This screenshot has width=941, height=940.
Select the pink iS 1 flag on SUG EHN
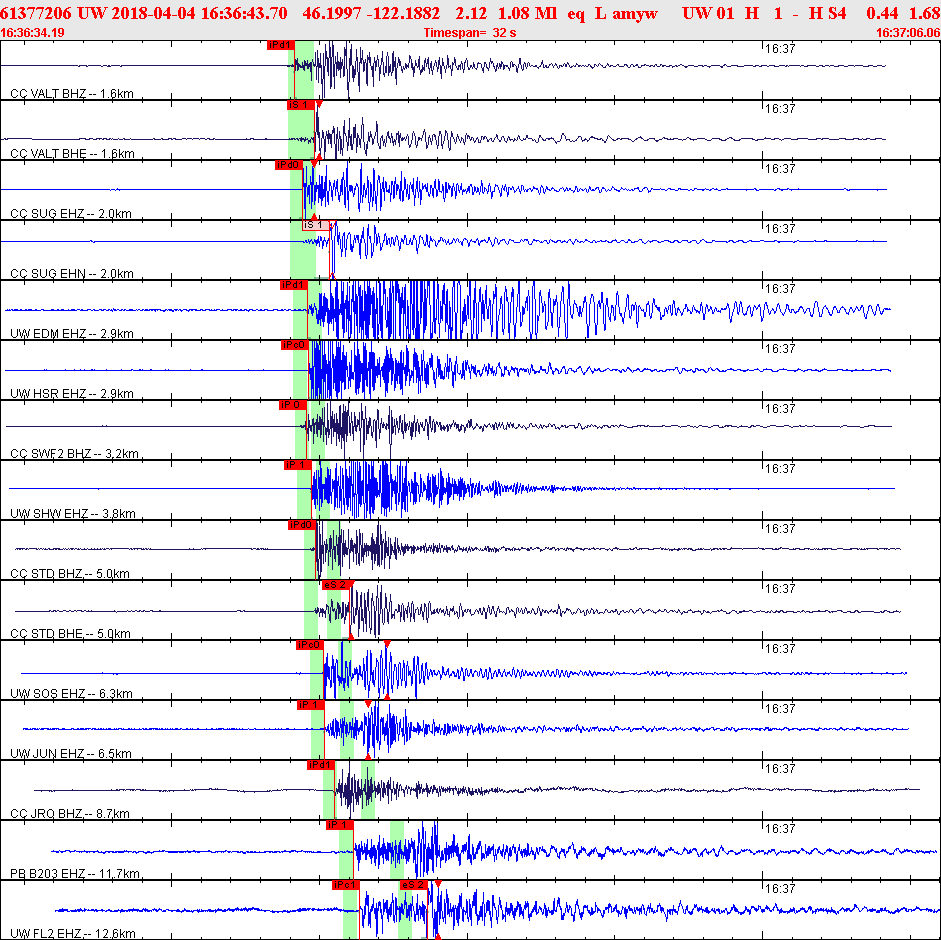(316, 225)
